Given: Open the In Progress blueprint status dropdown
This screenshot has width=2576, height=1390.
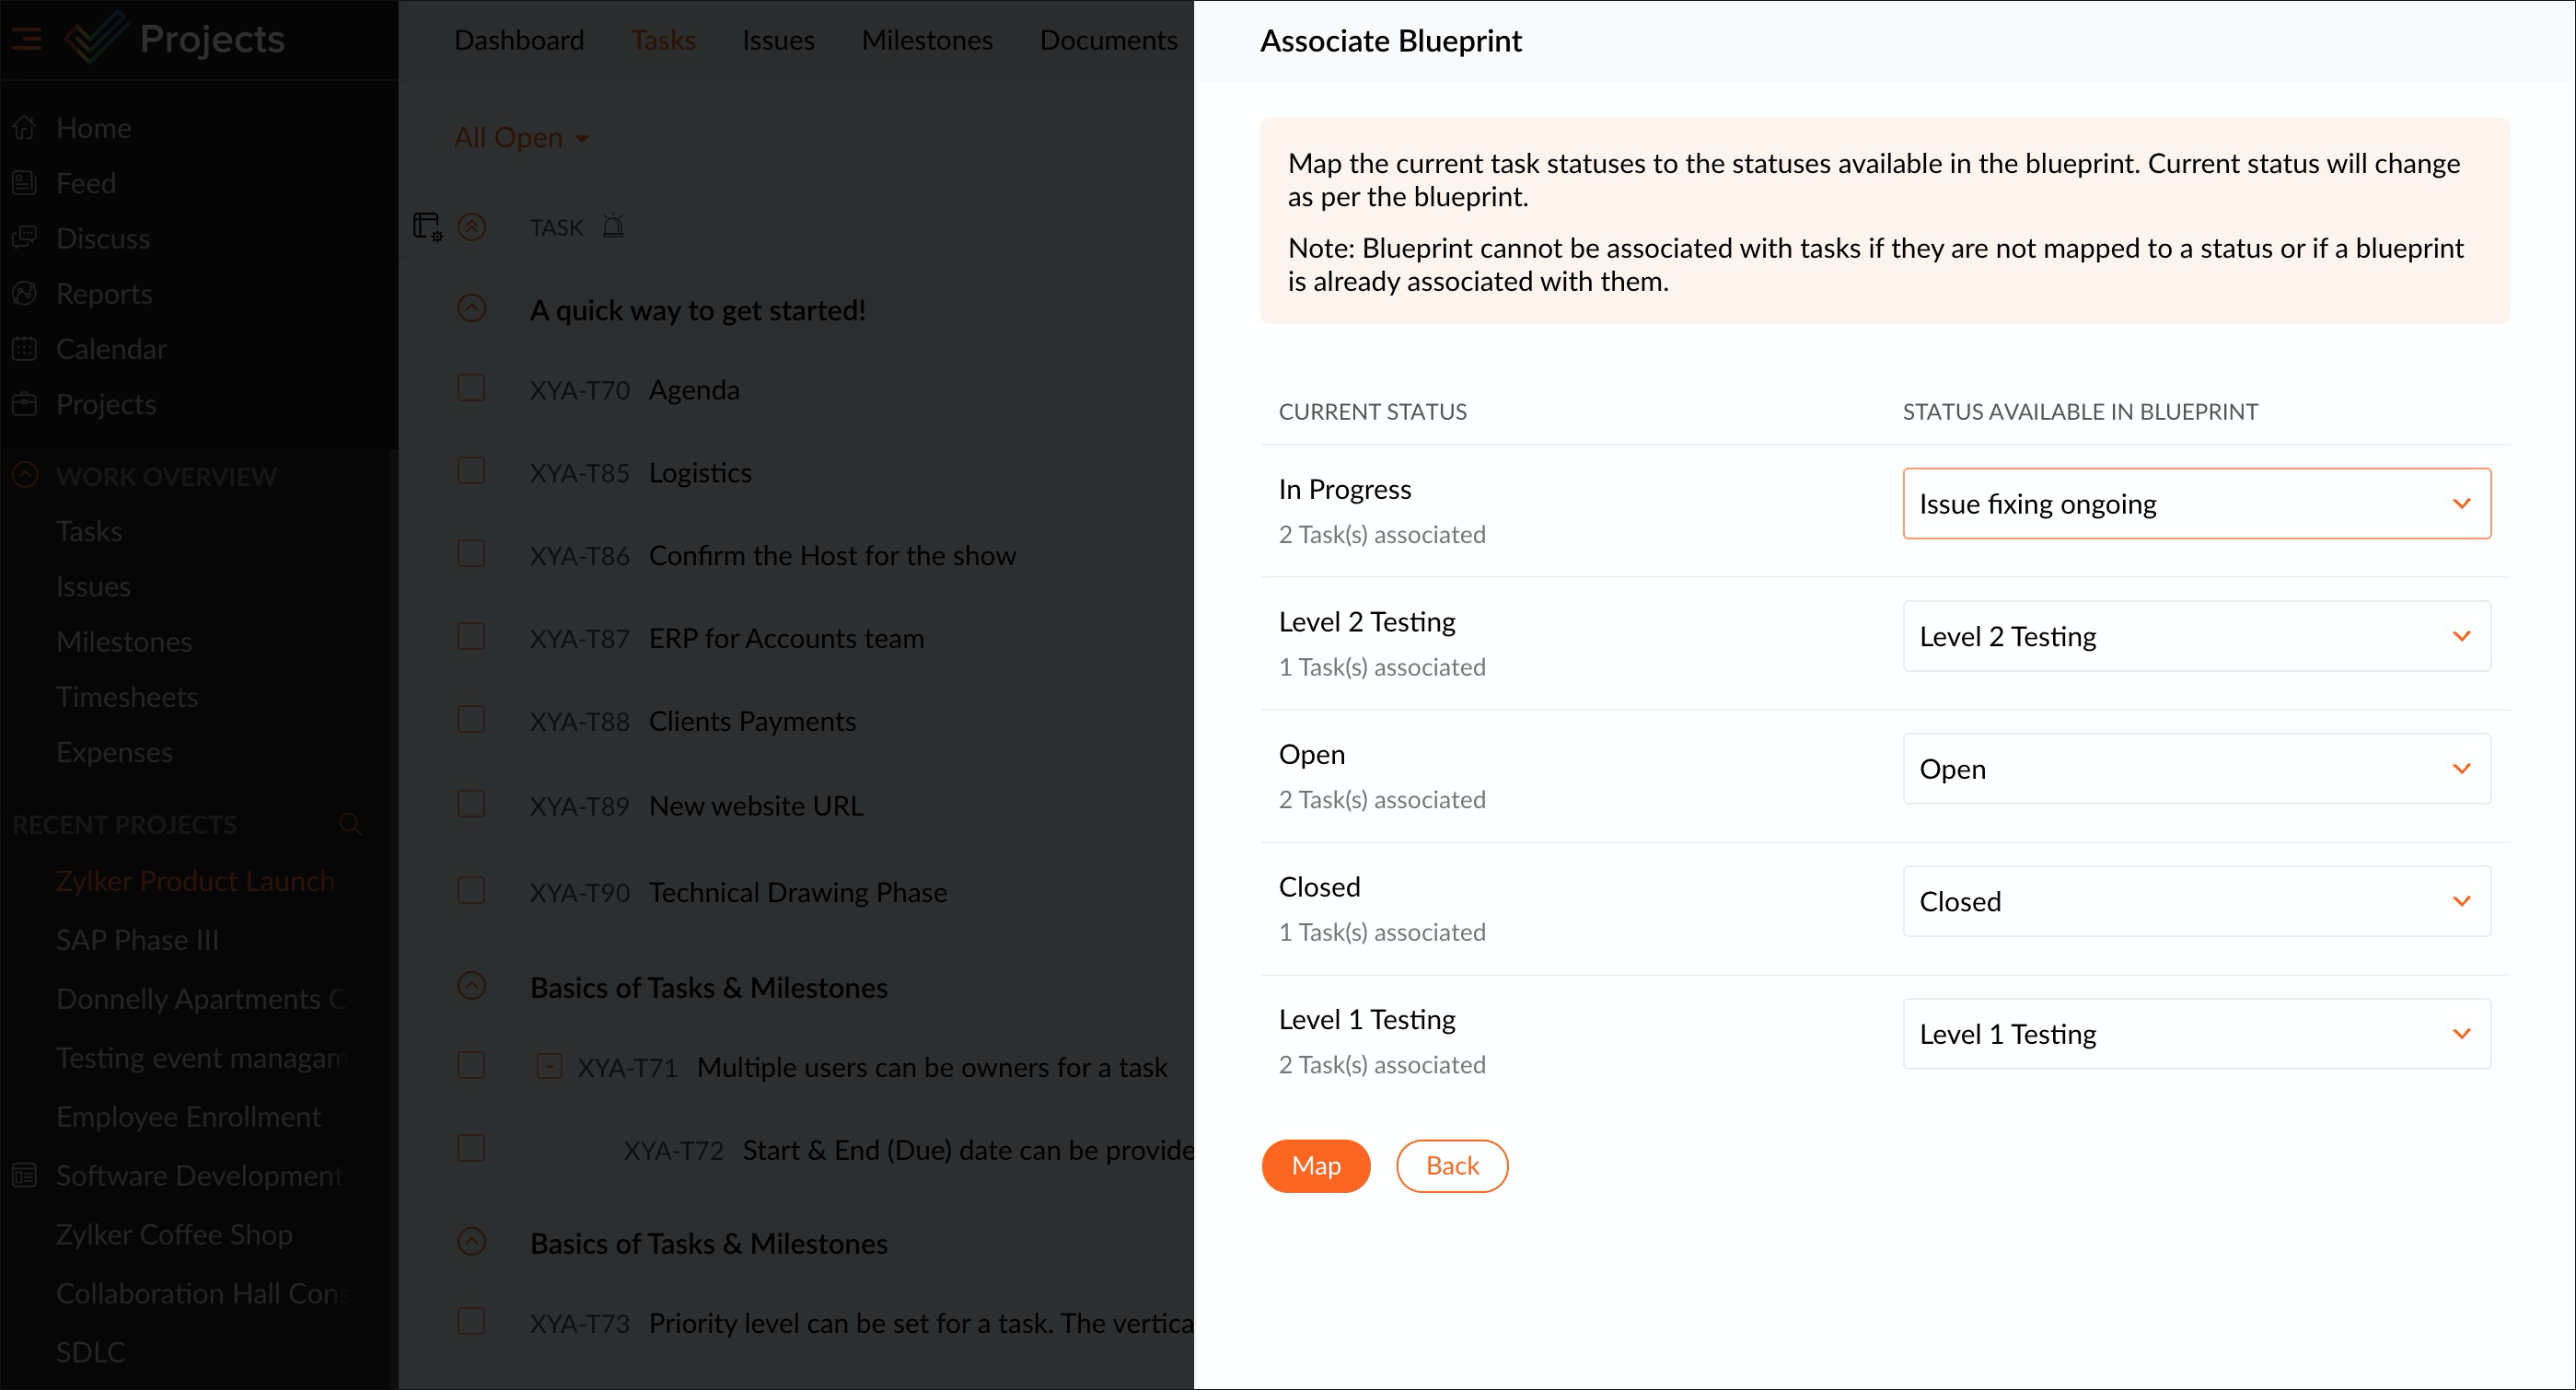Looking at the screenshot, I should click(x=2196, y=504).
